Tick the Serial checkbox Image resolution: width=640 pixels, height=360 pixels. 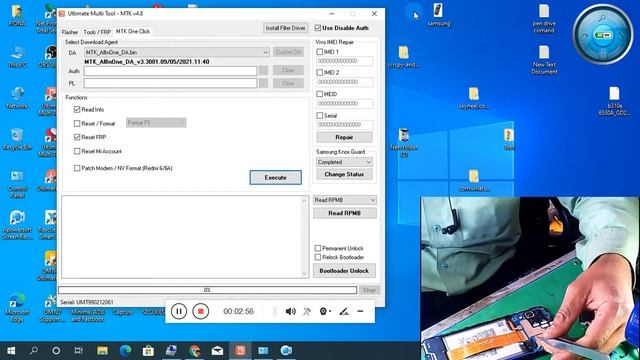tap(320, 116)
